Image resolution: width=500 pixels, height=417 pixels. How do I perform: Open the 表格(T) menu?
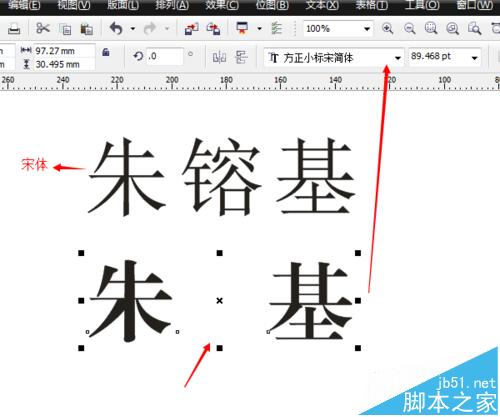pyautogui.click(x=372, y=5)
